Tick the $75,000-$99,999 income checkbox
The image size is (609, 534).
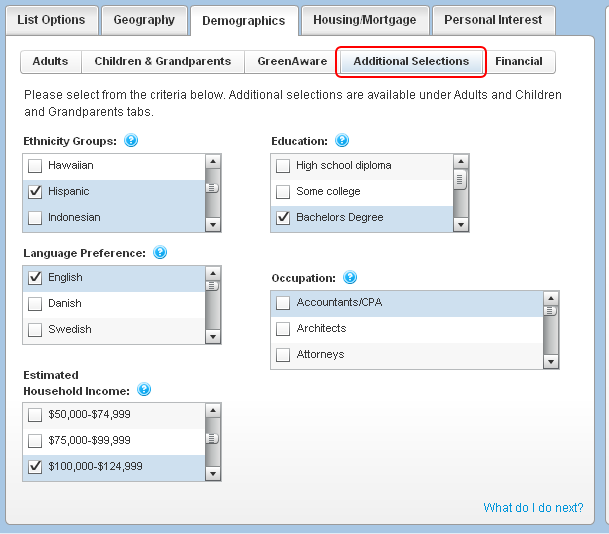36,440
